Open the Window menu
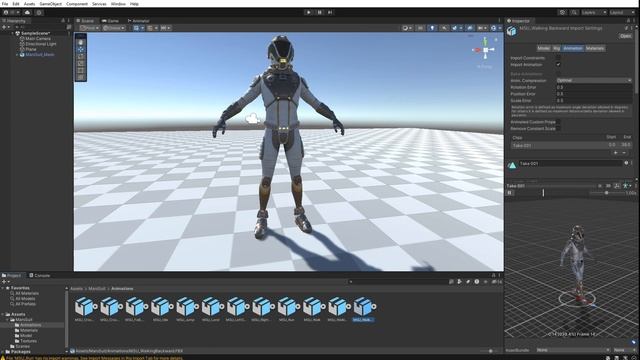640x360 pixels. click(118, 4)
